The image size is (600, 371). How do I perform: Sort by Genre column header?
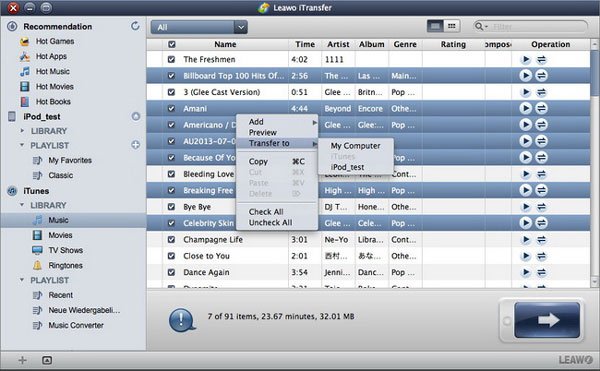(405, 44)
